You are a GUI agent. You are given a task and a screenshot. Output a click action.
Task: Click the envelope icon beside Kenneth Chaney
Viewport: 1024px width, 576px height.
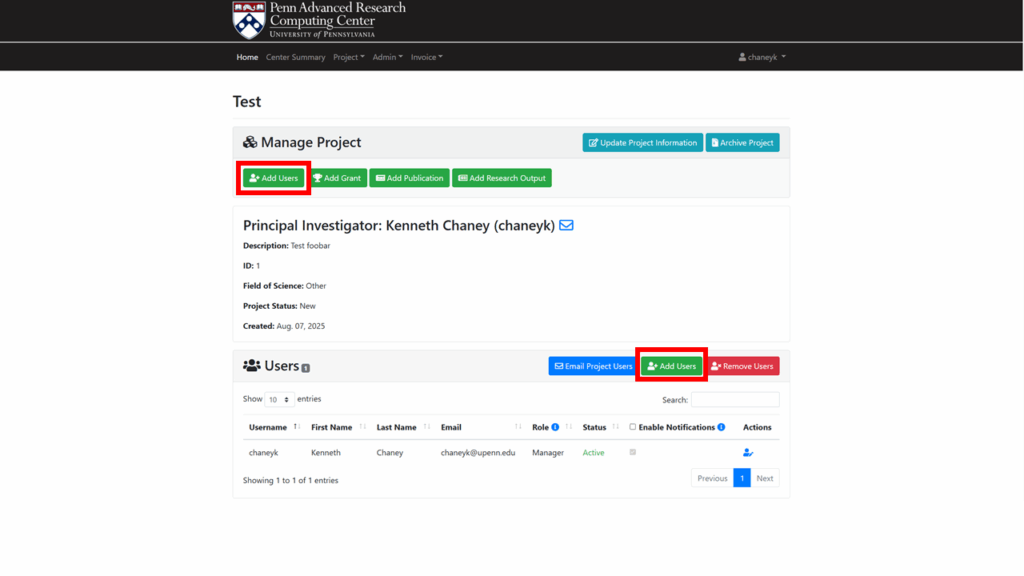click(x=566, y=226)
